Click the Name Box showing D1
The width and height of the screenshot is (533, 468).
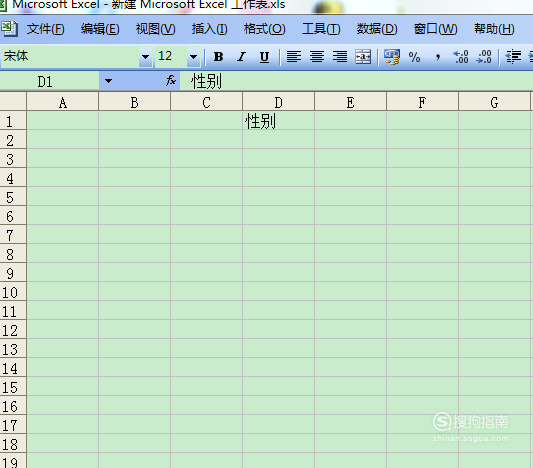[50, 81]
